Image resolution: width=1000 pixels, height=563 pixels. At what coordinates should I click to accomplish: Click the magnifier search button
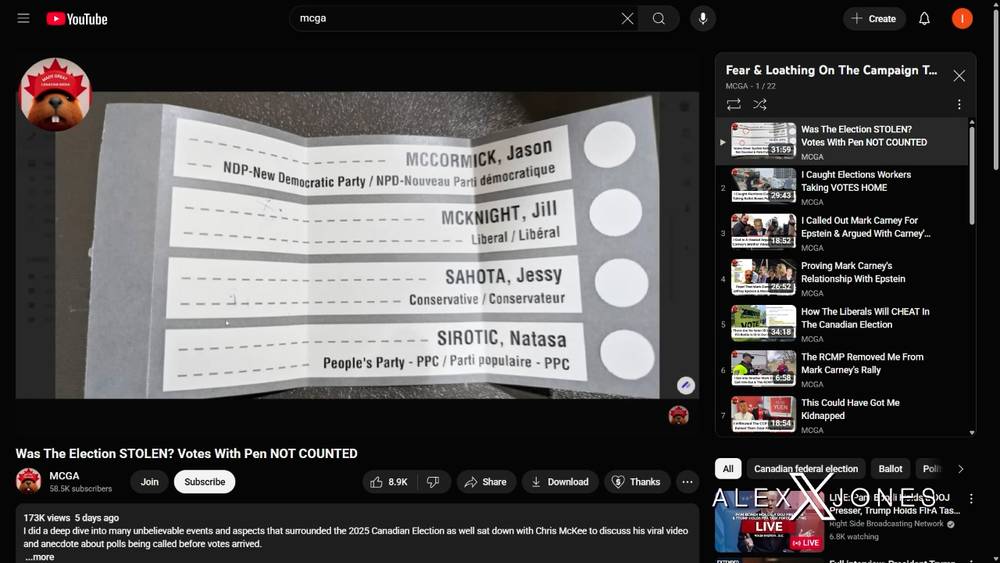(659, 18)
